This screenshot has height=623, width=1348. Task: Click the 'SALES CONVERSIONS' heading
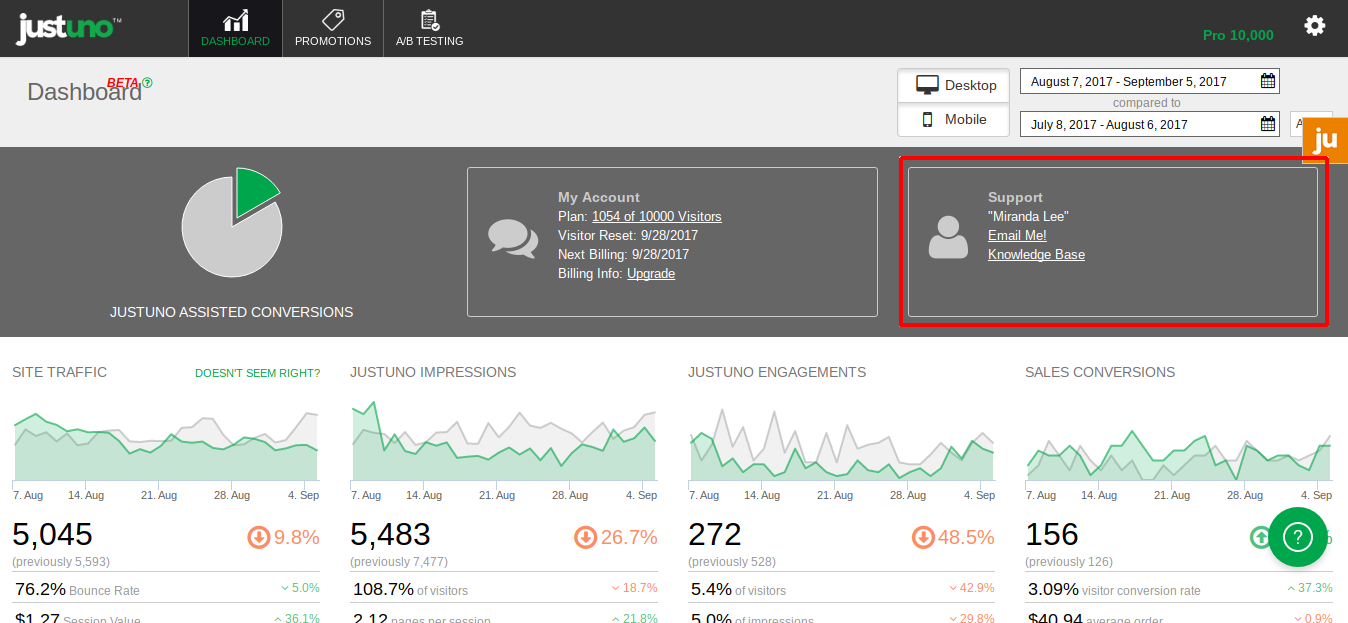click(1100, 372)
